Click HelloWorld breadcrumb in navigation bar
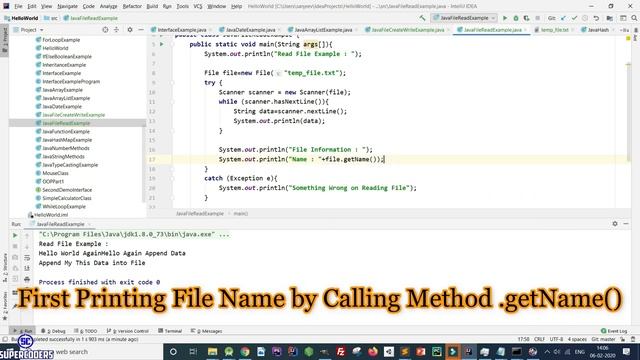The height and width of the screenshot is (360, 640). tap(21, 18)
